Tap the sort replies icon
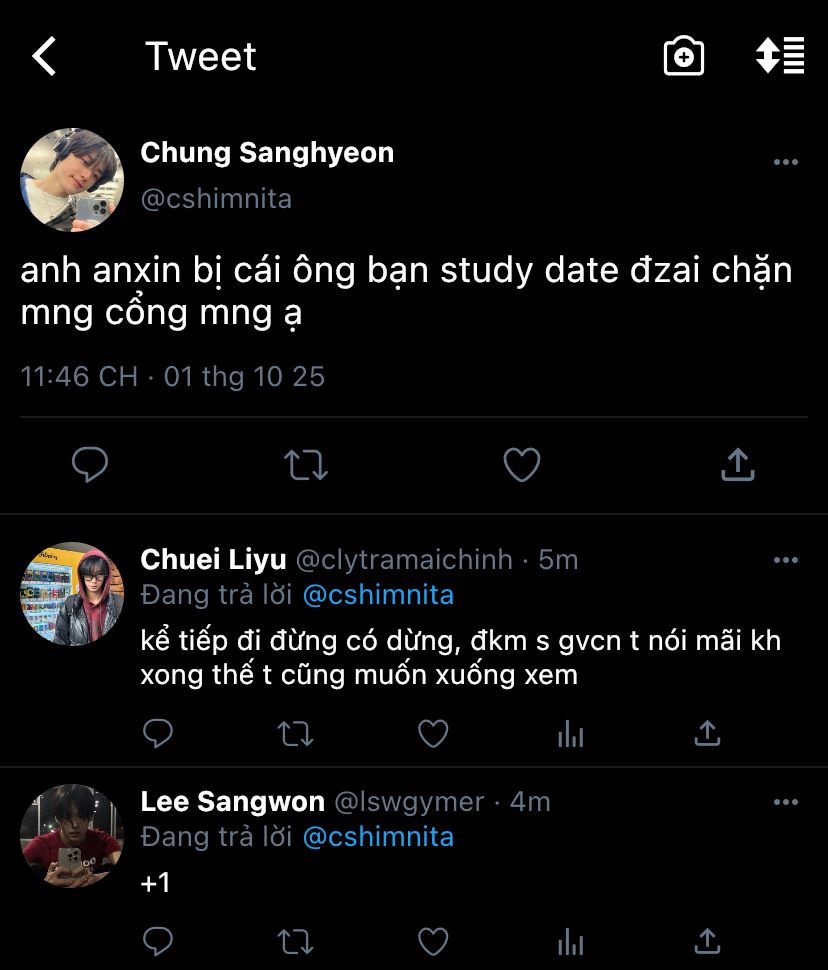Viewport: 828px width, 970px height. tap(780, 56)
